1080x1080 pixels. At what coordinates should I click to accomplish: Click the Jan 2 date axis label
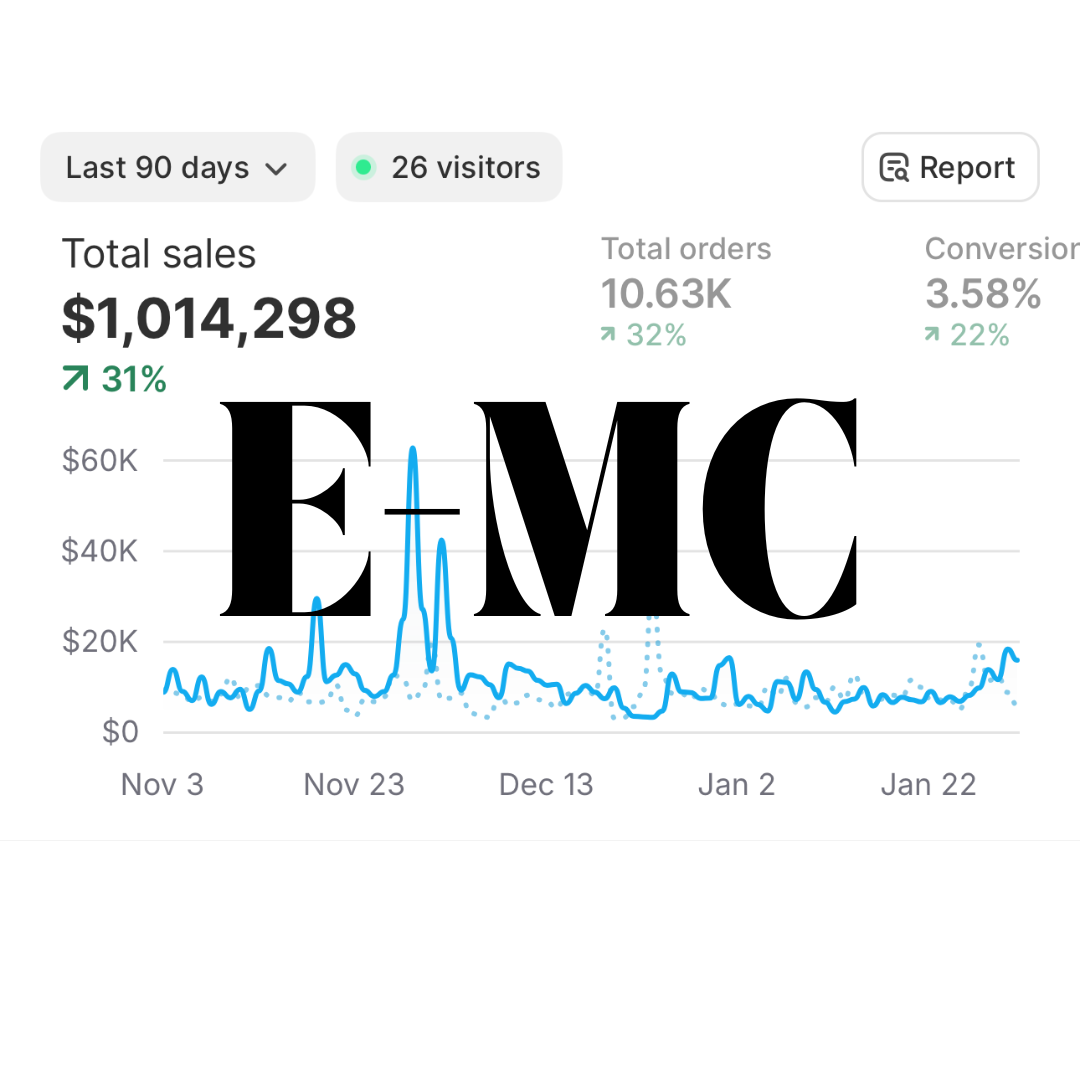pyautogui.click(x=736, y=784)
